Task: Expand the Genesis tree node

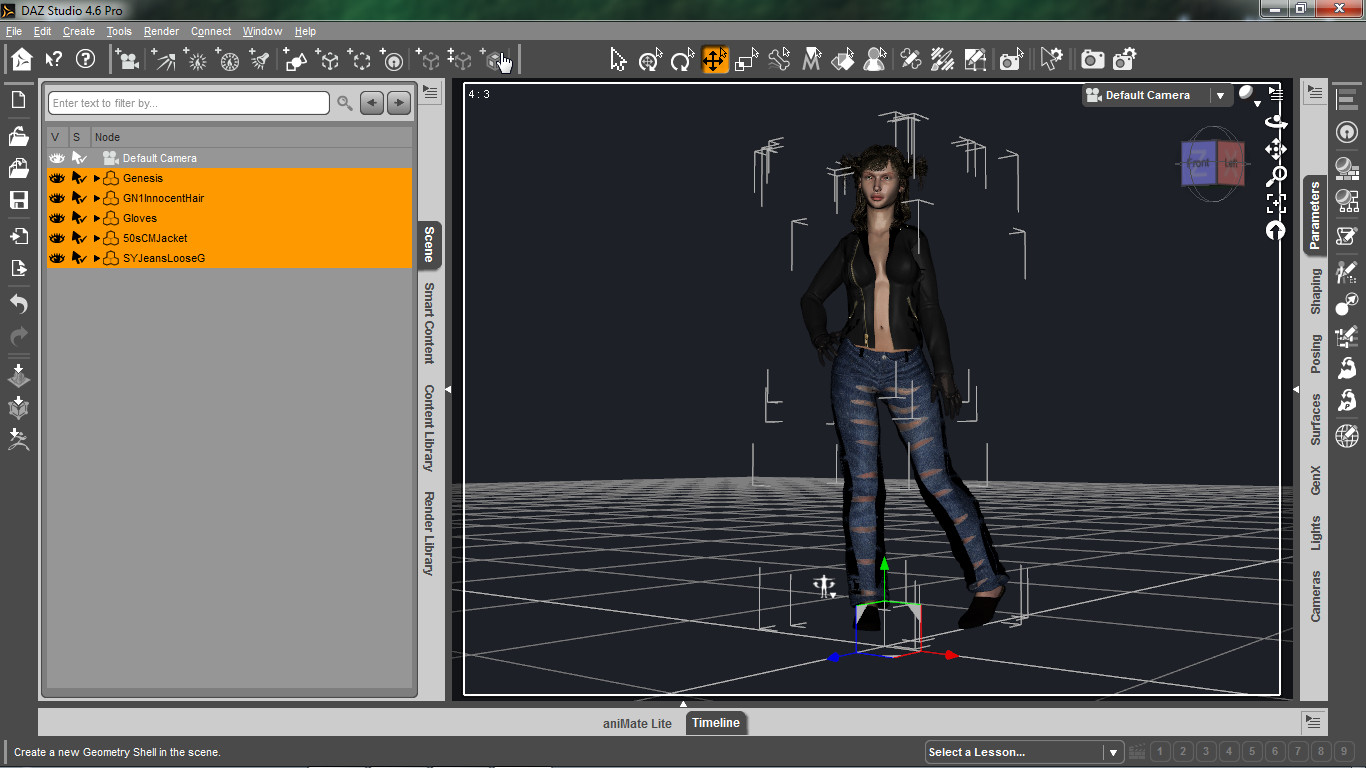Action: [x=97, y=178]
